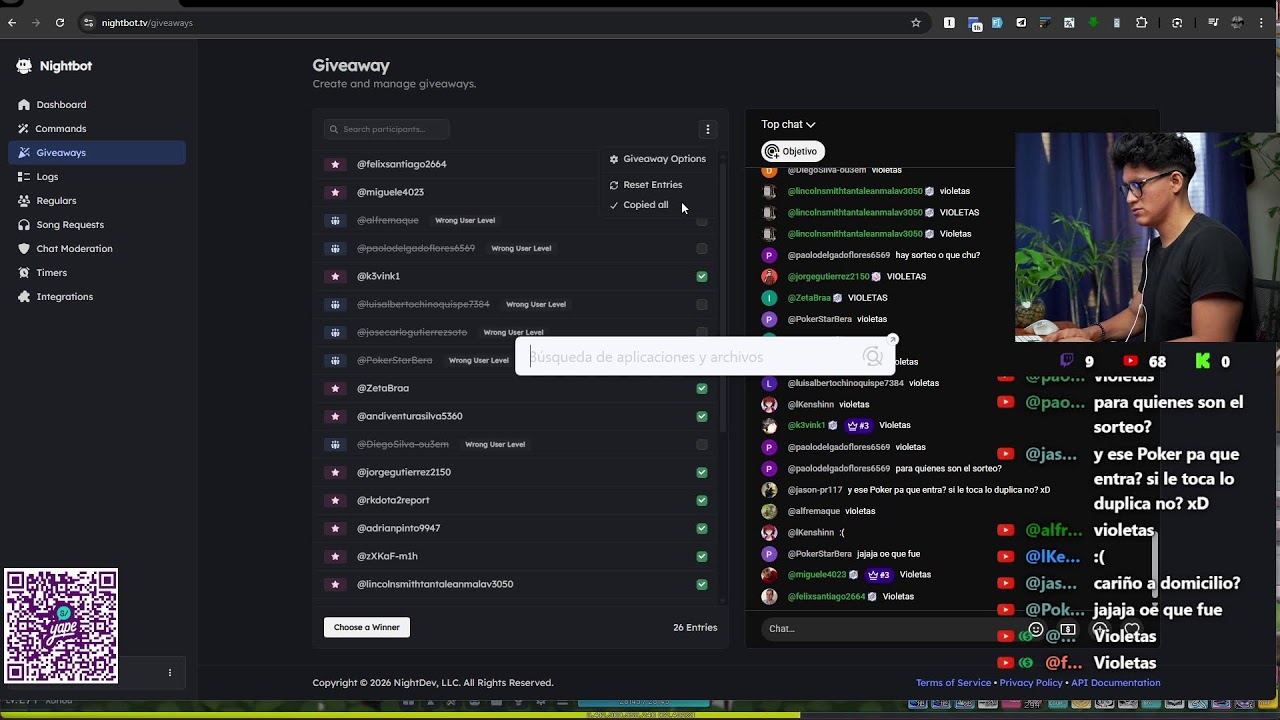Viewport: 1280px width, 720px height.
Task: Go to Commands in the sidebar
Action: point(97,129)
